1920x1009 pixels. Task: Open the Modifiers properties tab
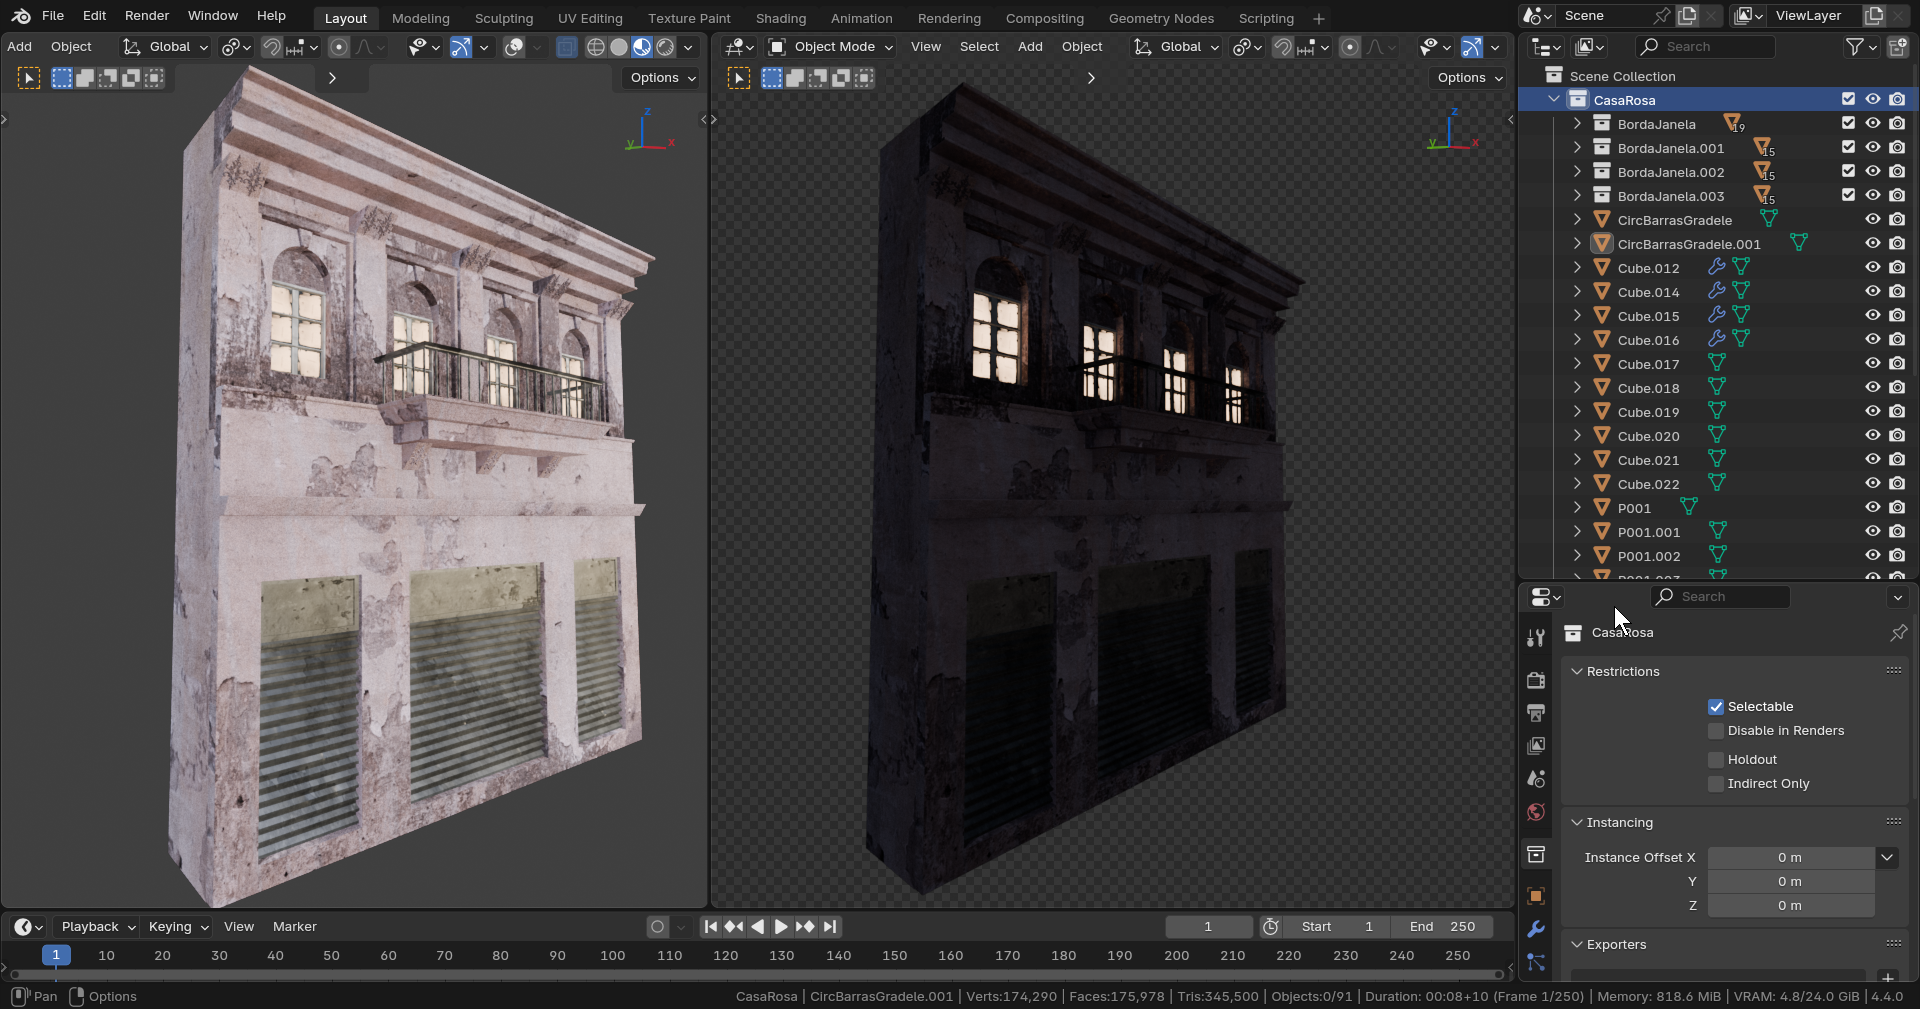pyautogui.click(x=1536, y=929)
